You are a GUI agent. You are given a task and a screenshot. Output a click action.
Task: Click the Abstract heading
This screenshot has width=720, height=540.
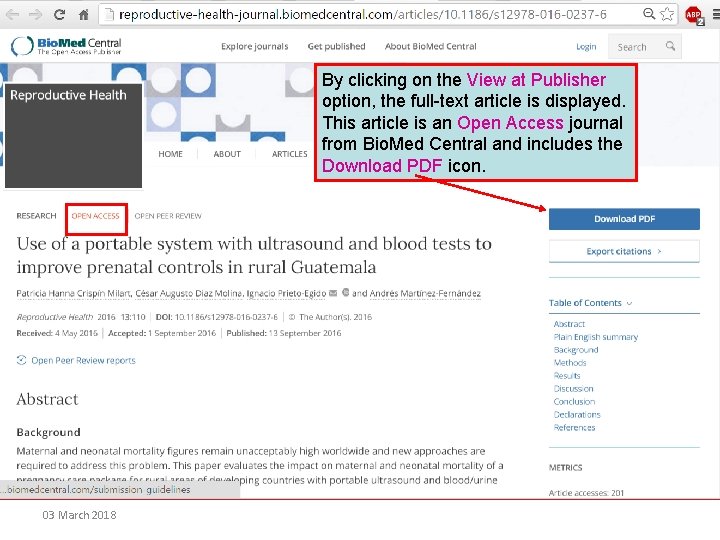pos(47,399)
